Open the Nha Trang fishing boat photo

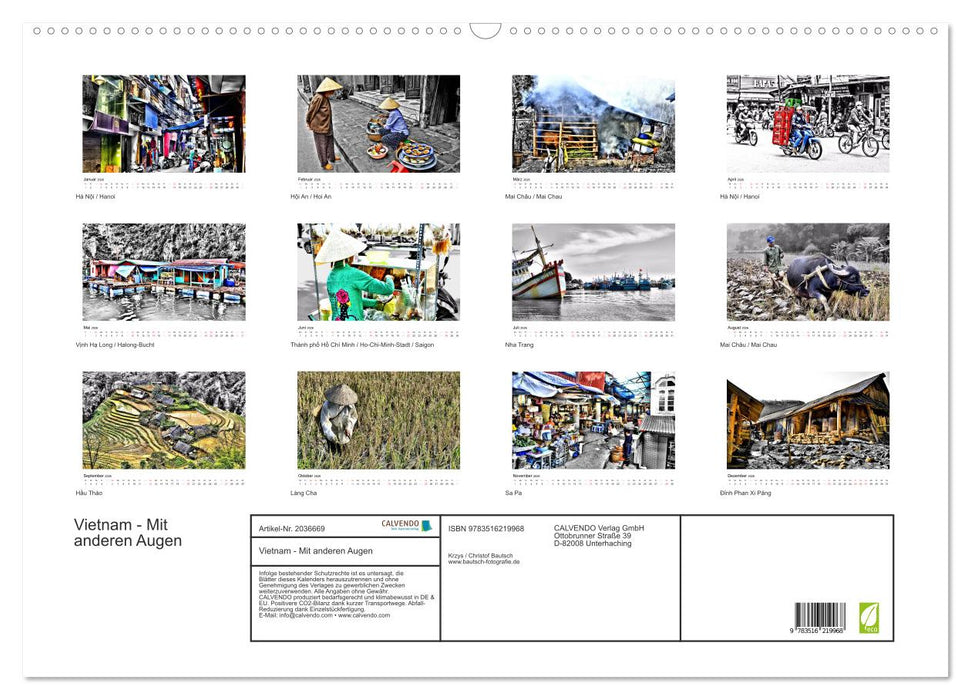point(593,272)
